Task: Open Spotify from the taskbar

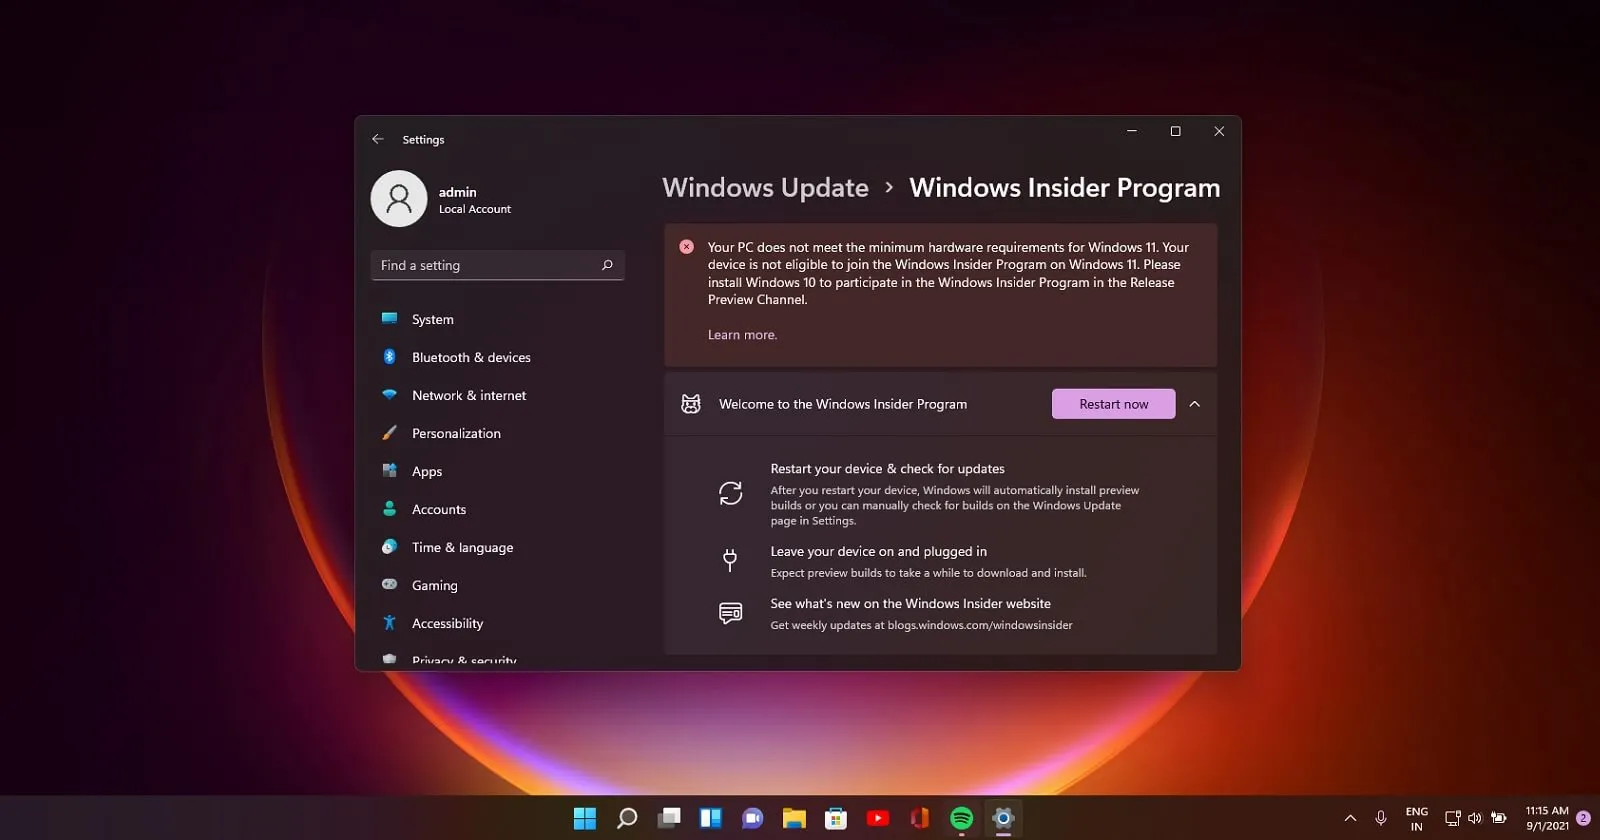Action: click(x=961, y=818)
